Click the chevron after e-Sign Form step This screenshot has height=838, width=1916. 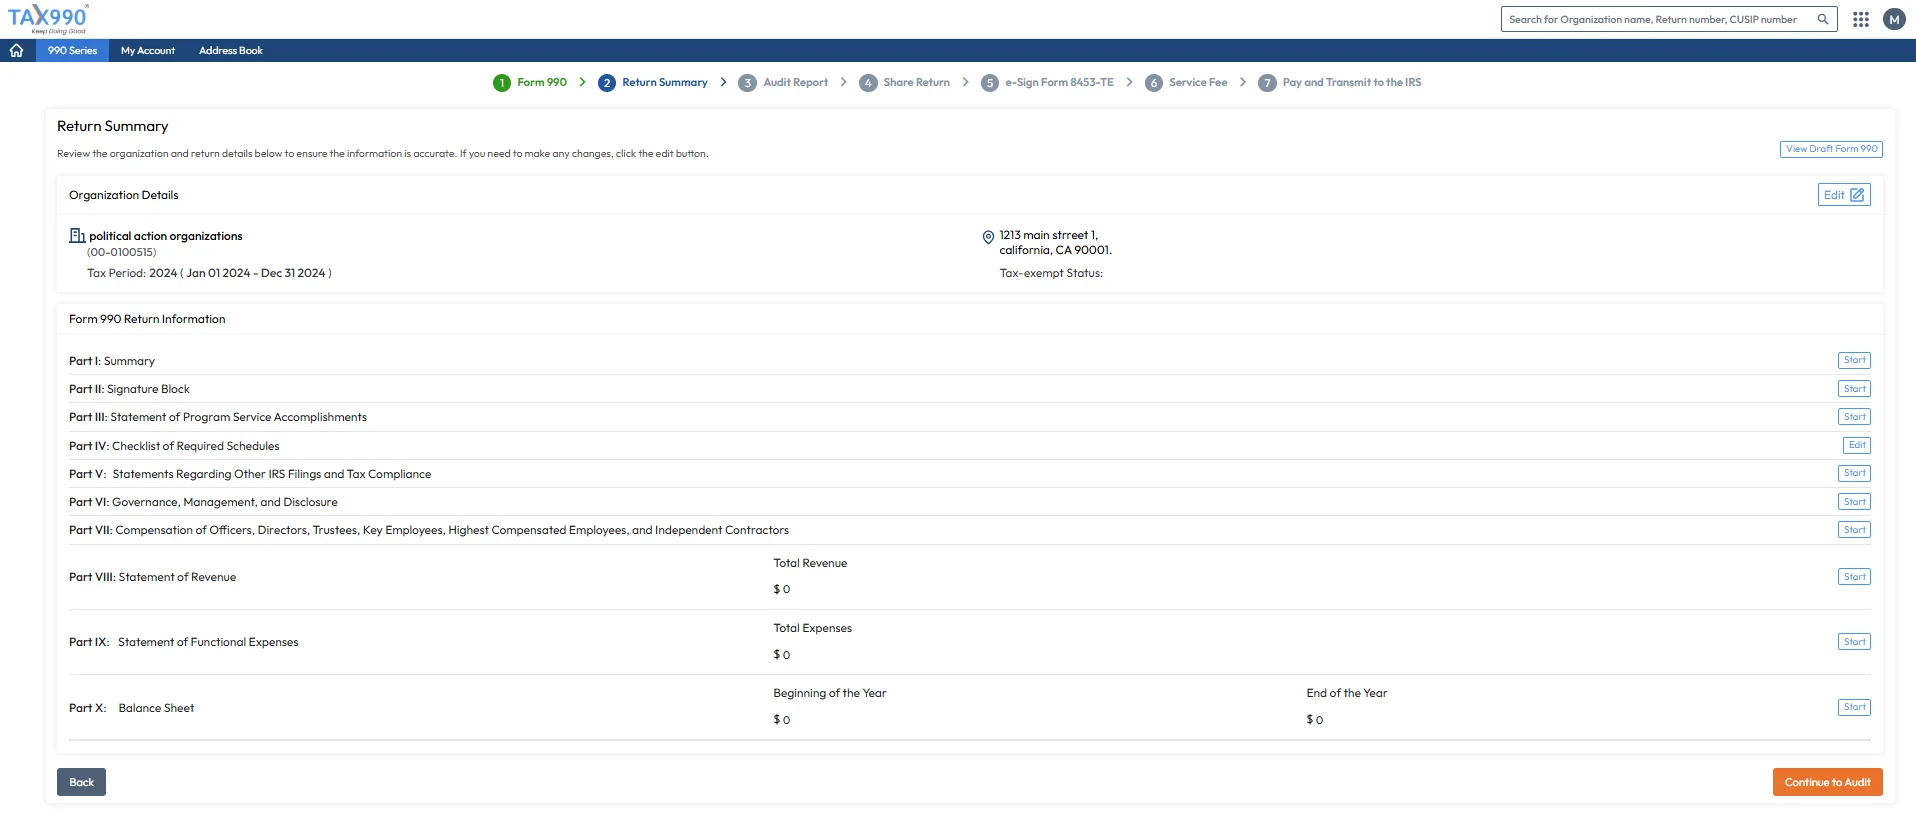pyautogui.click(x=1130, y=82)
